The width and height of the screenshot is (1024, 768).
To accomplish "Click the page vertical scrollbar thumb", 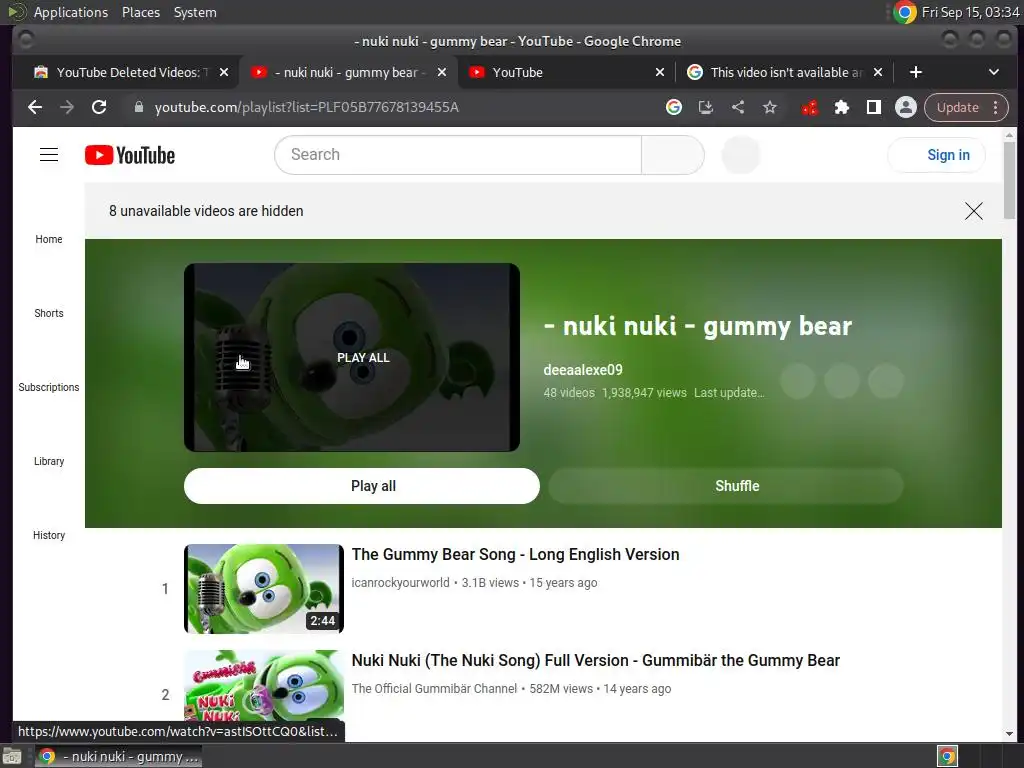I will click(1009, 180).
